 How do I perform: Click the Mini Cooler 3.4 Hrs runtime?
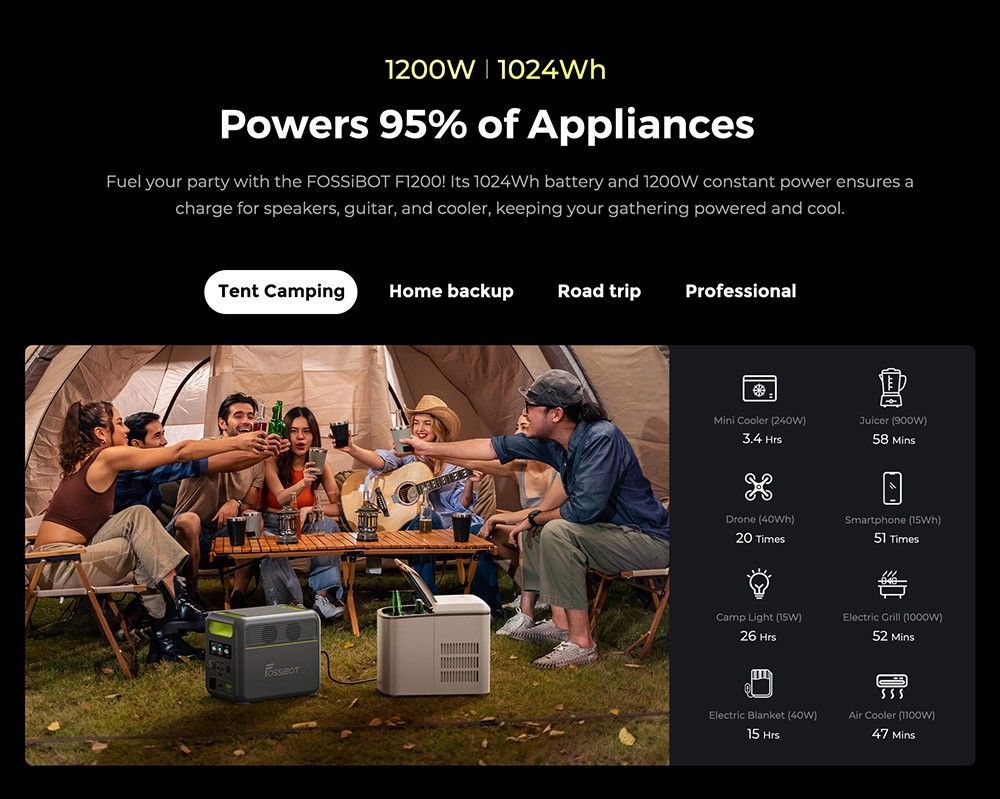pyautogui.click(x=761, y=439)
